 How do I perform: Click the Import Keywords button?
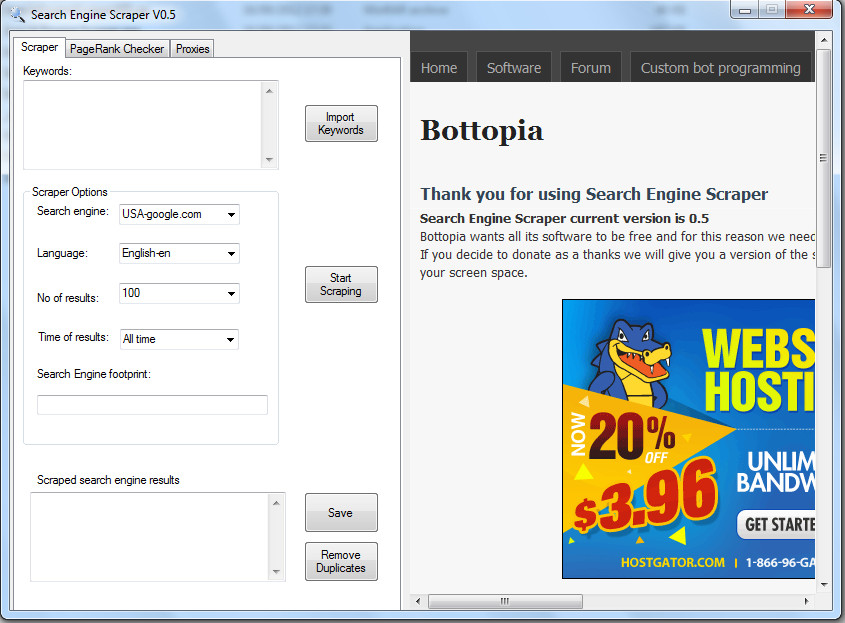[x=341, y=123]
